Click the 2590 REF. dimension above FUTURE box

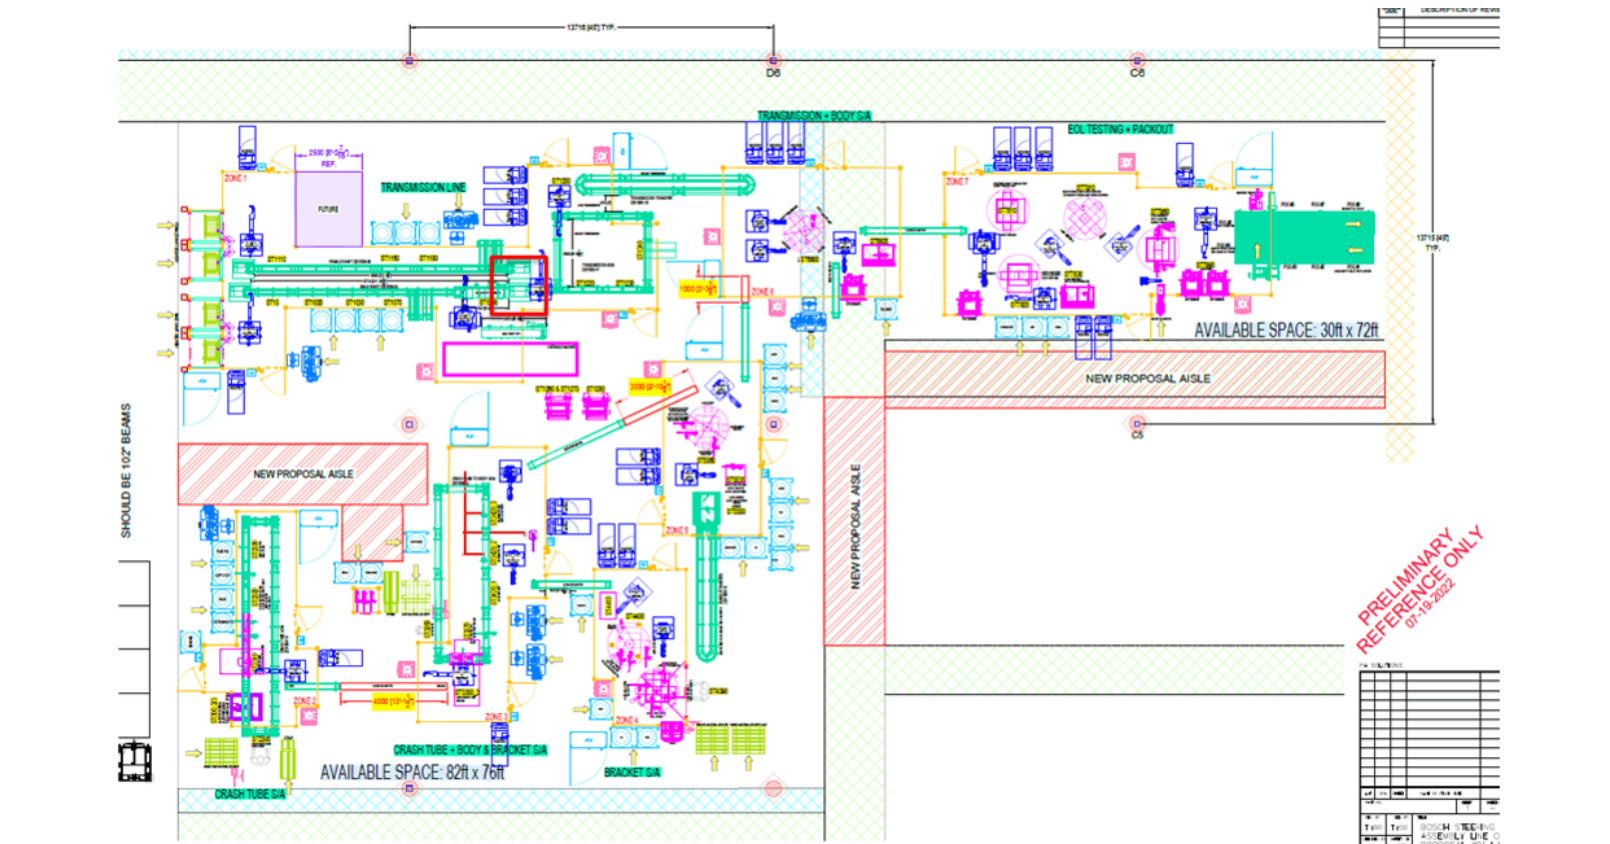pos(328,157)
